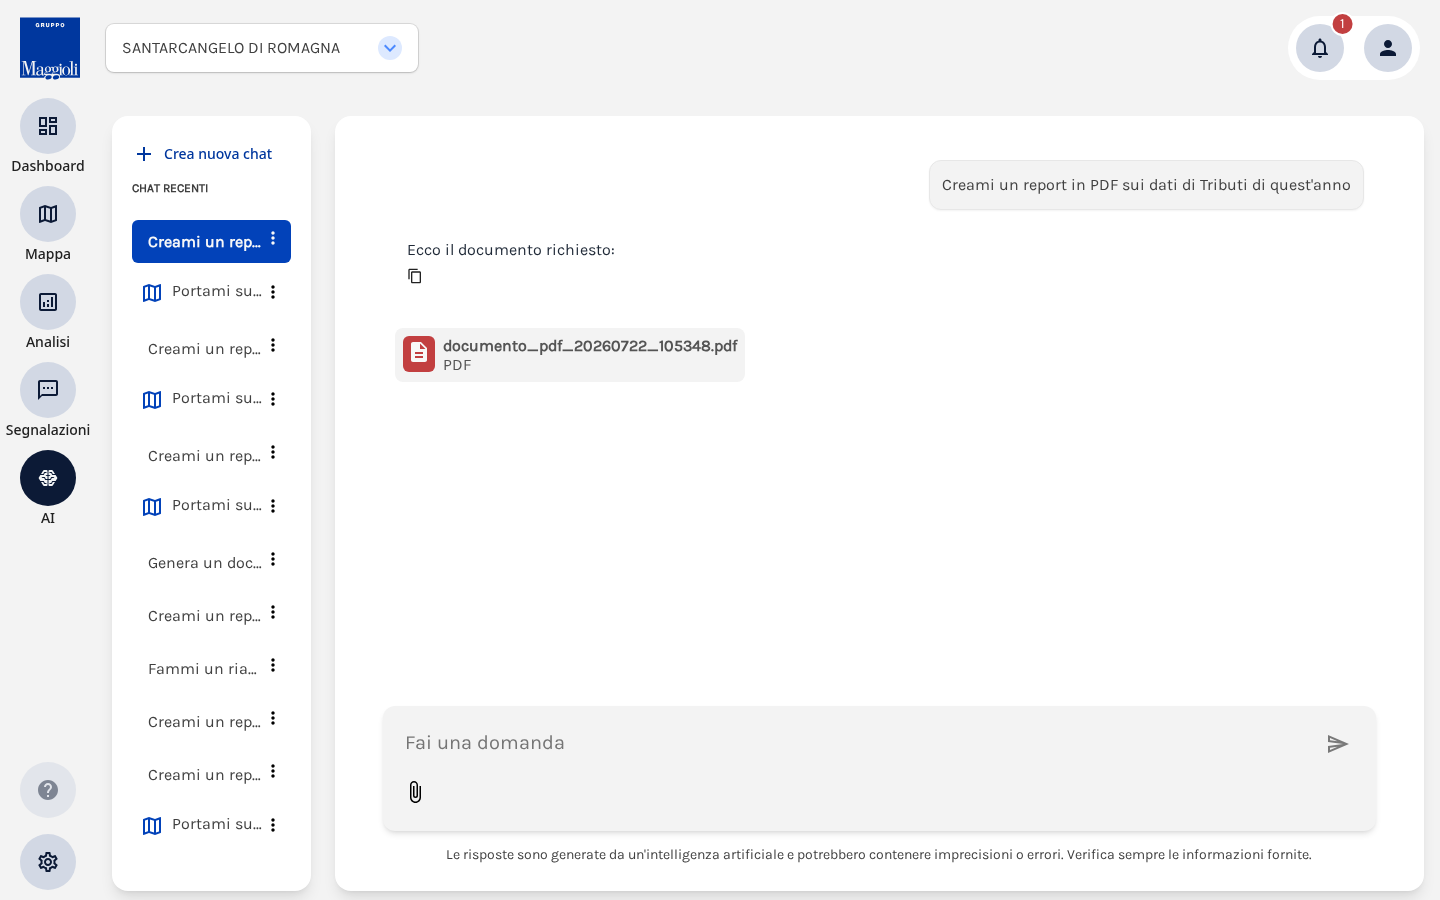Go to the Mappa section
1440x900 pixels.
(48, 214)
